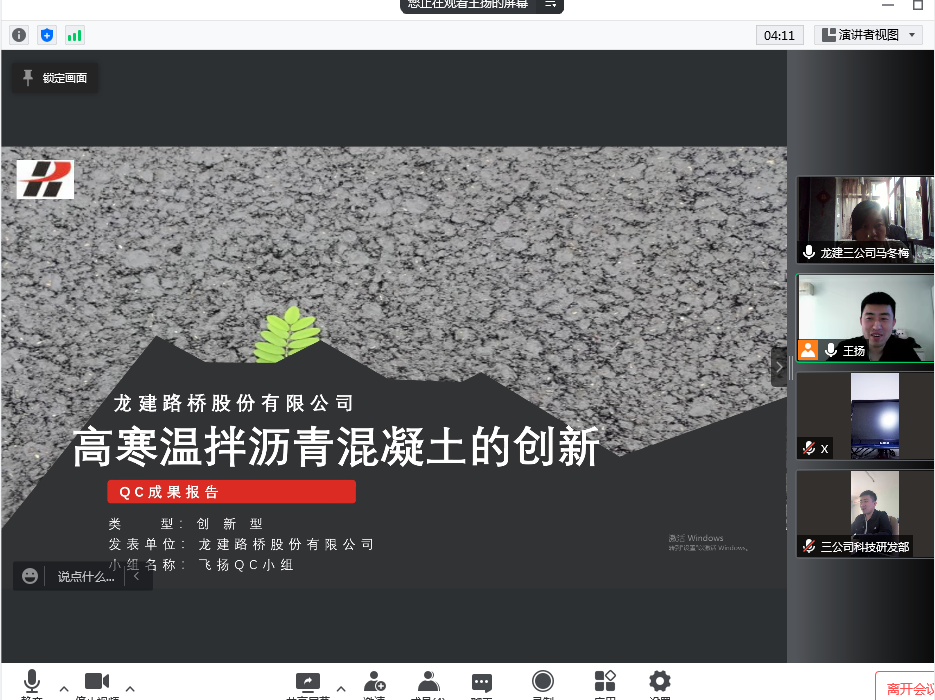Click muted microphone on 三公司科技研发部 tile
This screenshot has width=935, height=700.
[x=809, y=546]
